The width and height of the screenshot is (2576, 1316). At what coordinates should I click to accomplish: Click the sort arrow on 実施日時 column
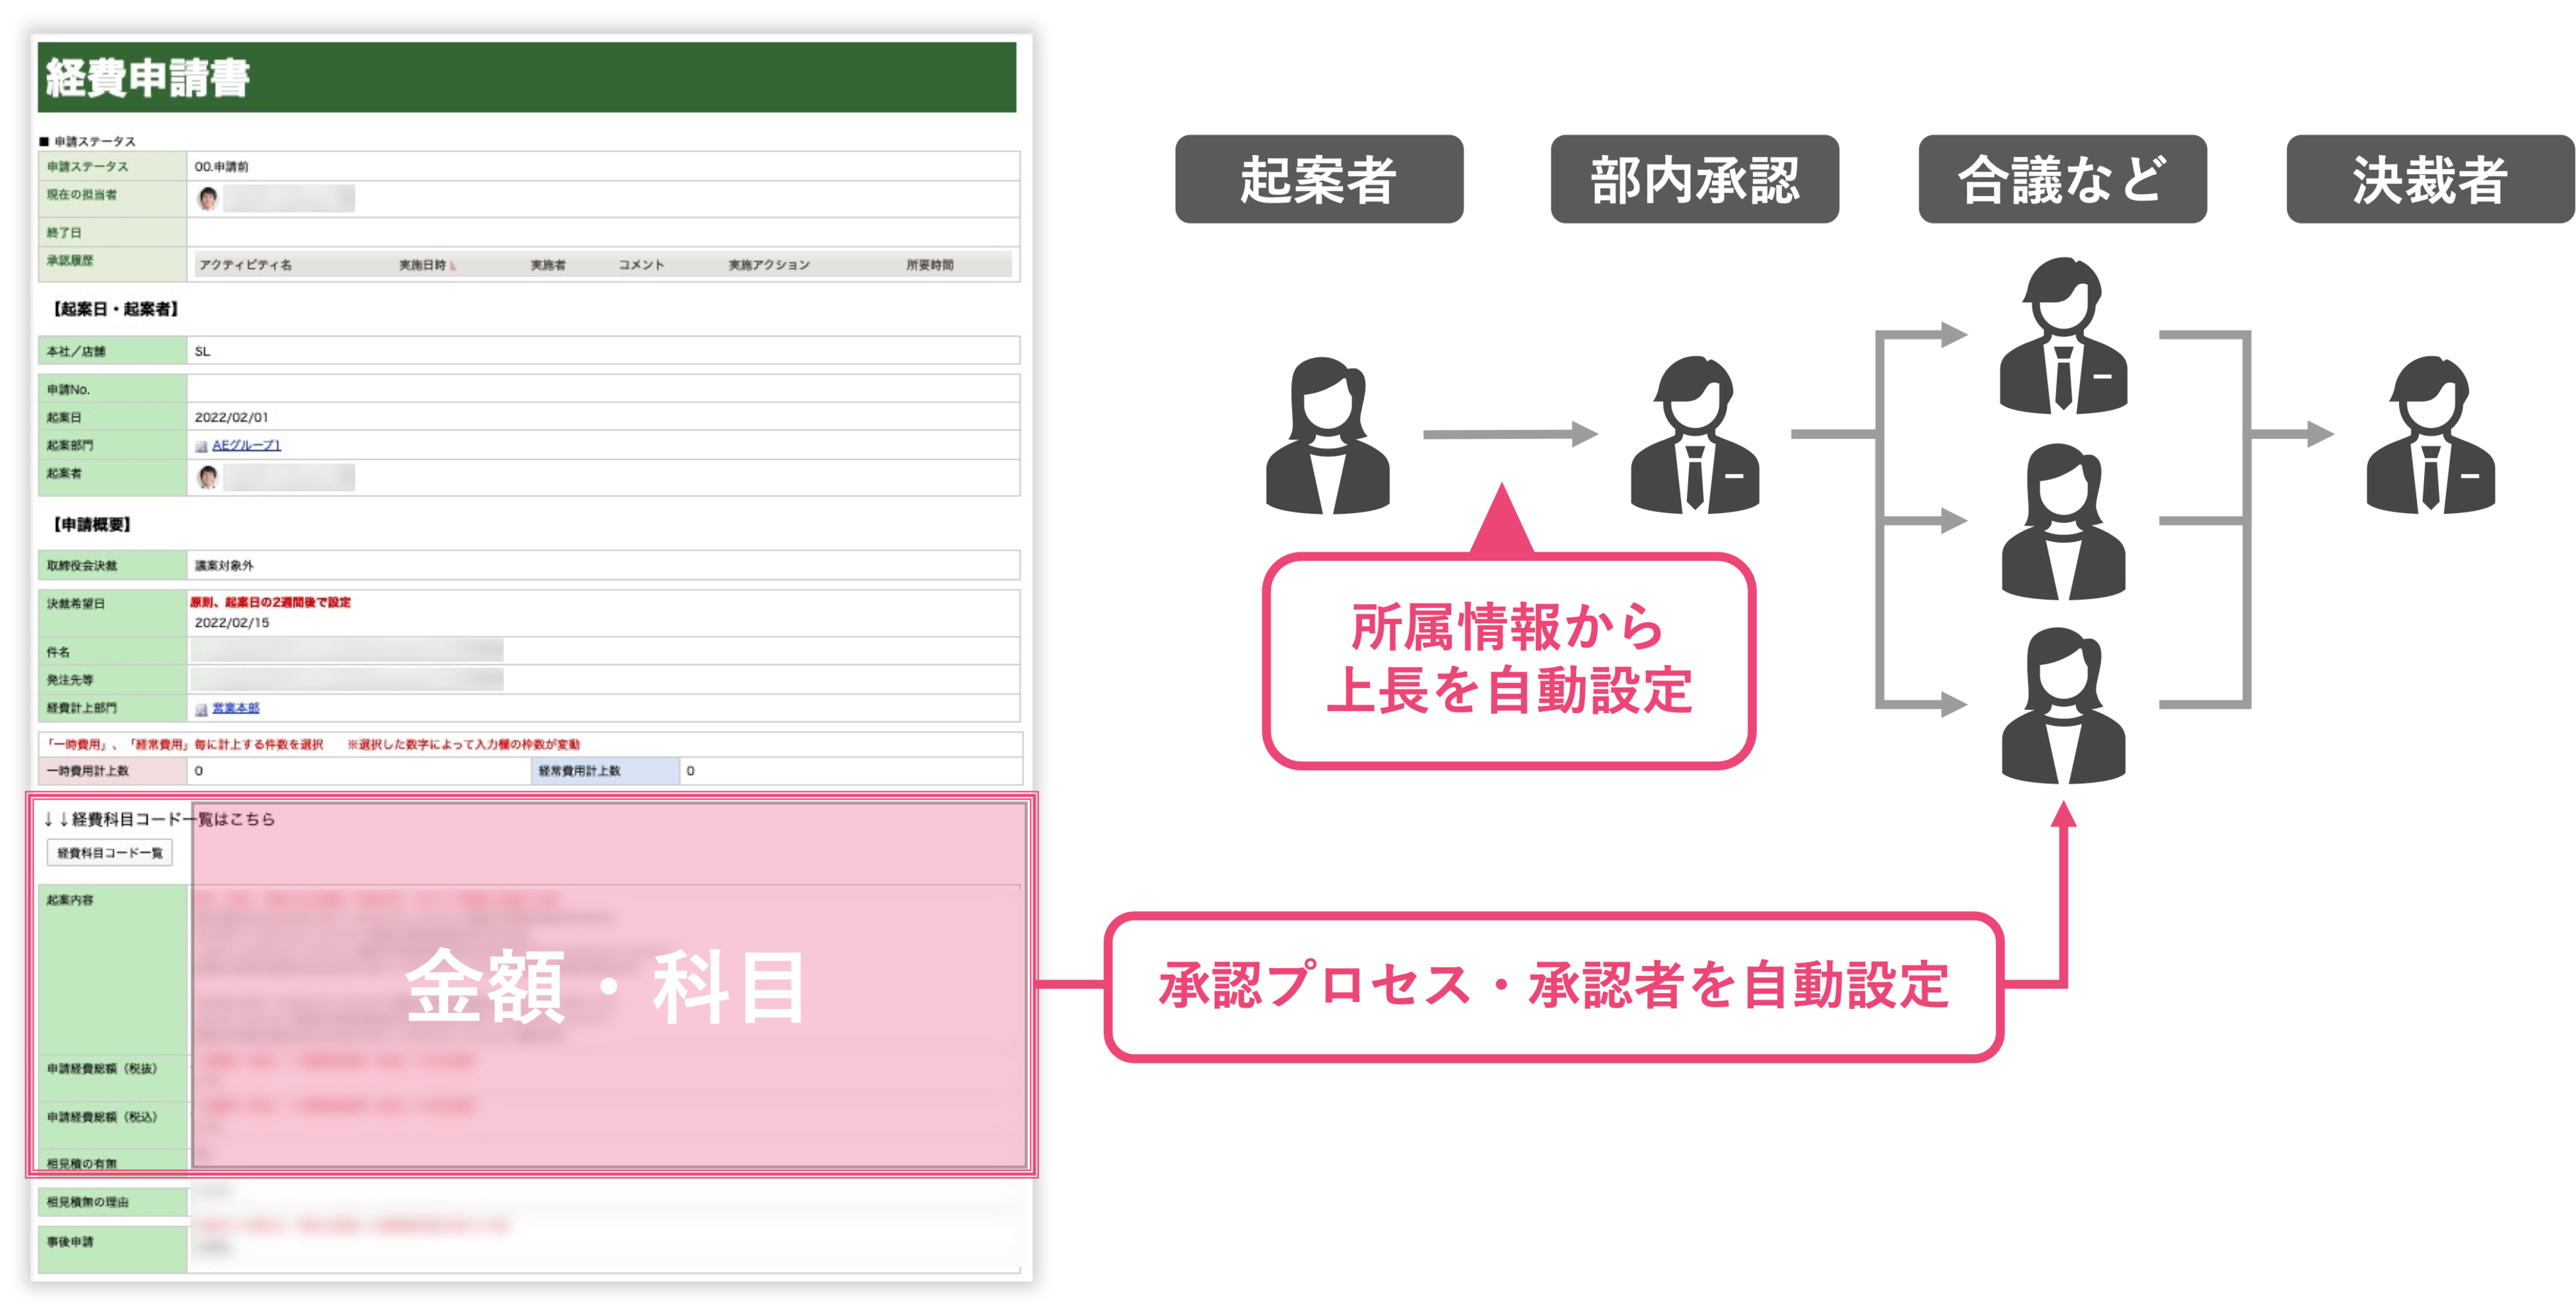click(454, 266)
